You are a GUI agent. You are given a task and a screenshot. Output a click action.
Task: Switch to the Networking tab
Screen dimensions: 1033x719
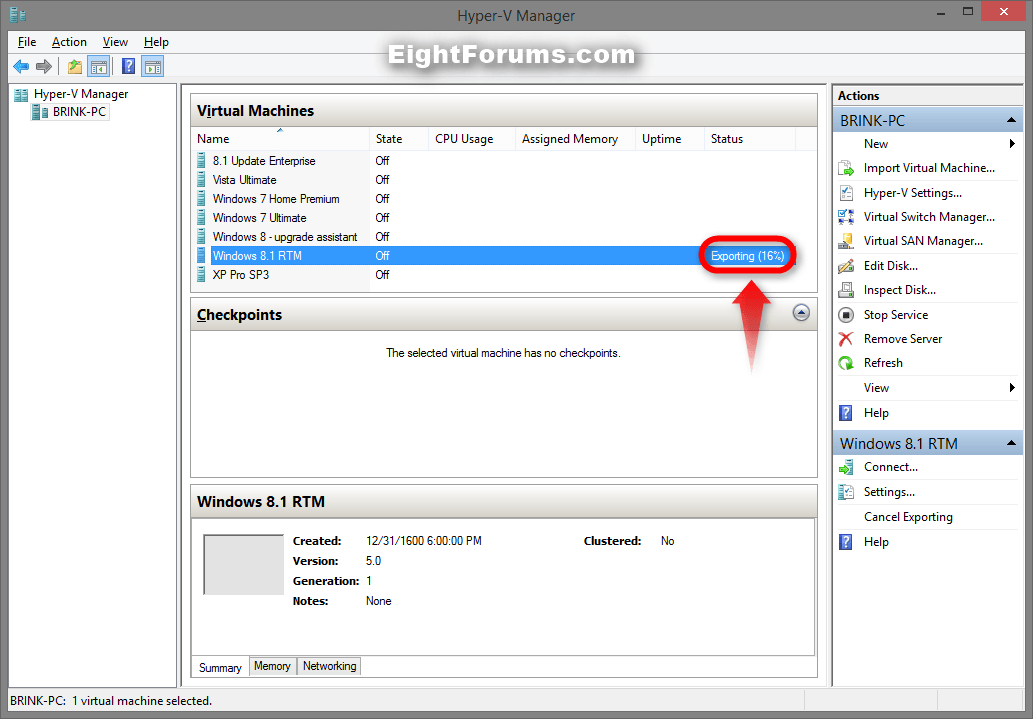pyautogui.click(x=329, y=666)
